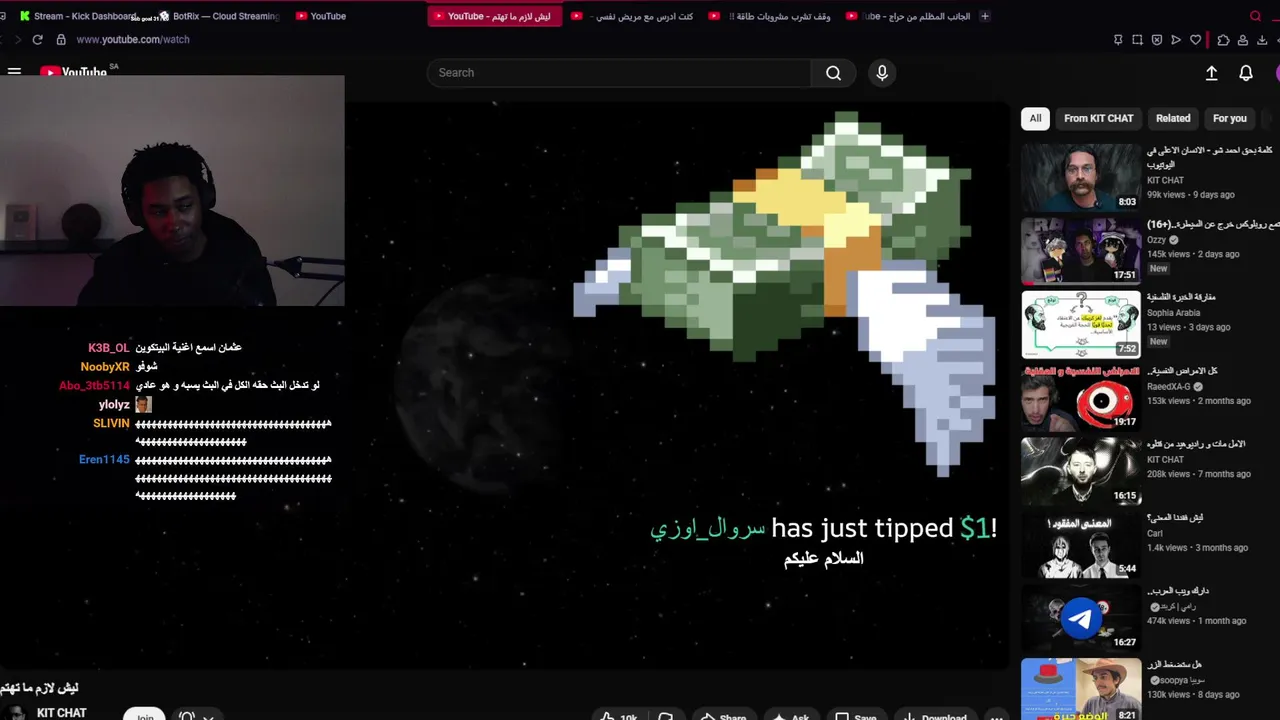Open the notification bell dropdown beside Join
This screenshot has width=1280, height=720.
(196, 716)
